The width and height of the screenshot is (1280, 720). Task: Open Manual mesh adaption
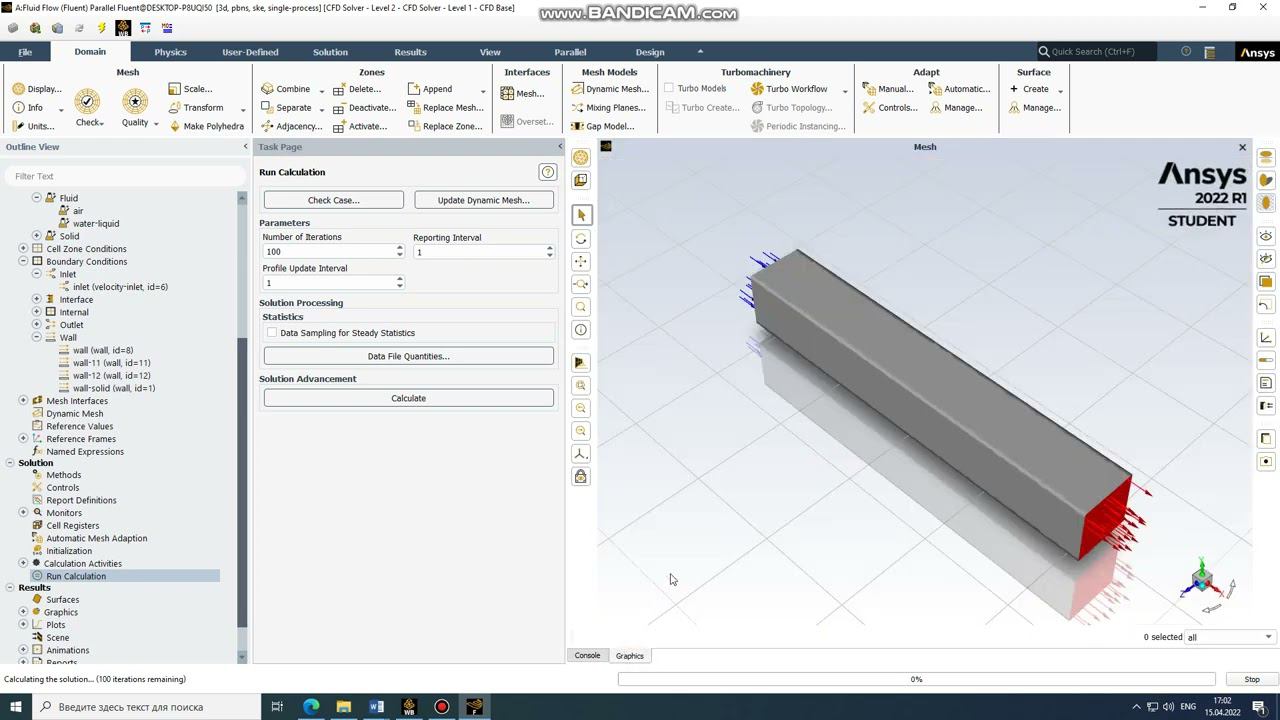[888, 89]
